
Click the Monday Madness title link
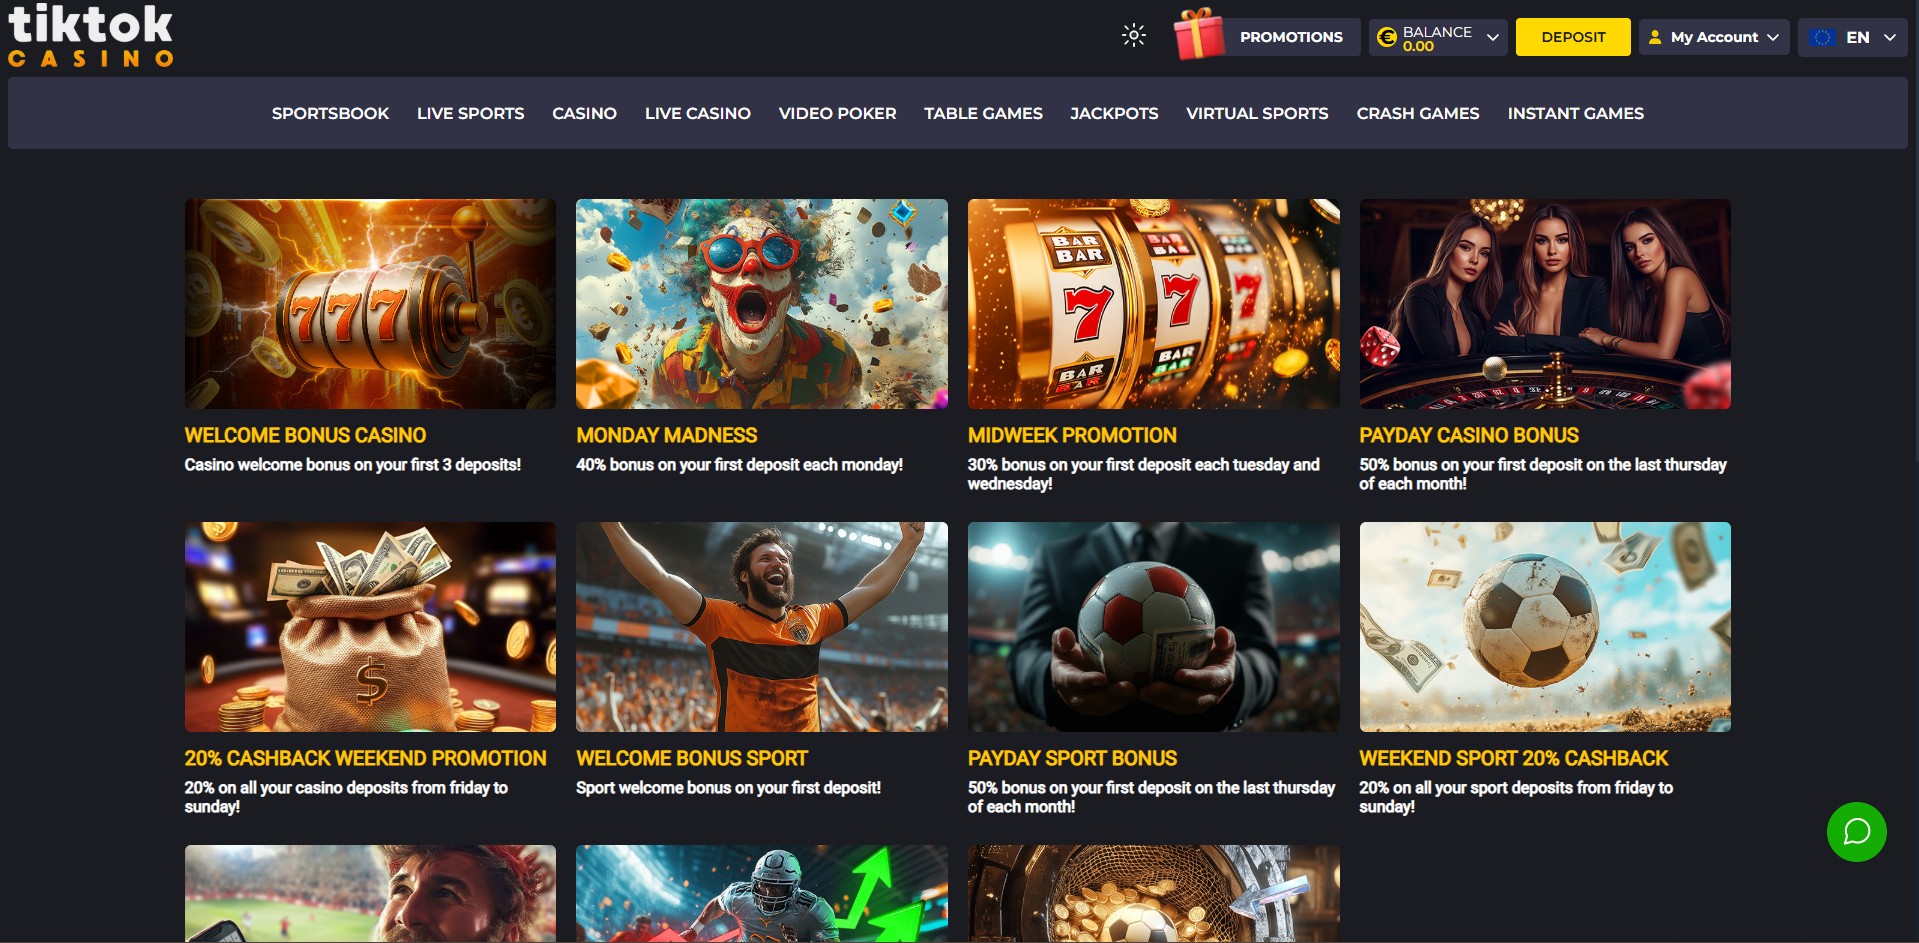pos(666,435)
